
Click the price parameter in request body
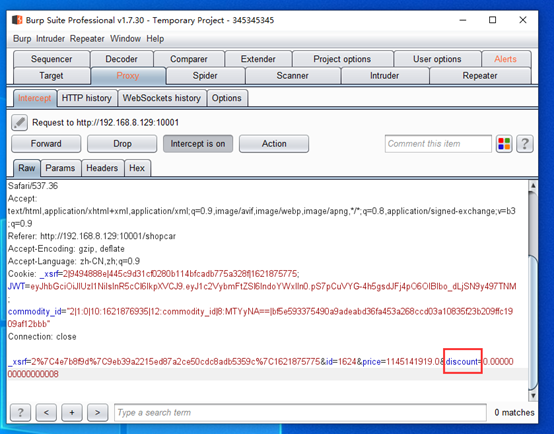pyautogui.click(x=371, y=362)
